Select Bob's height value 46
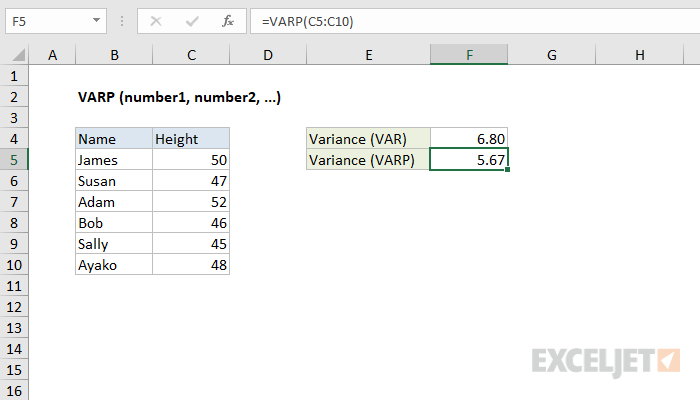Screen dimensions: 700x400 click(x=191, y=223)
